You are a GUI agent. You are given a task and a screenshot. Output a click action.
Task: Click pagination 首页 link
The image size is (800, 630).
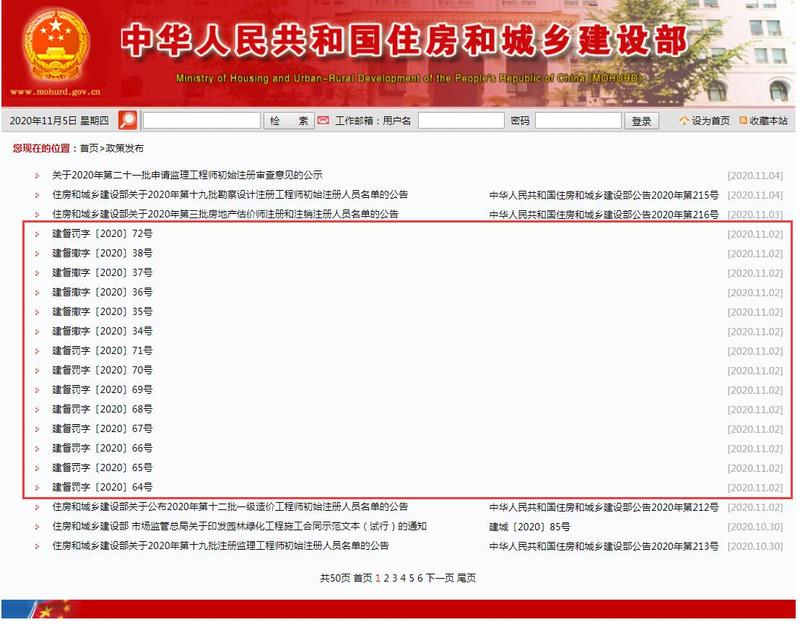pyautogui.click(x=363, y=578)
